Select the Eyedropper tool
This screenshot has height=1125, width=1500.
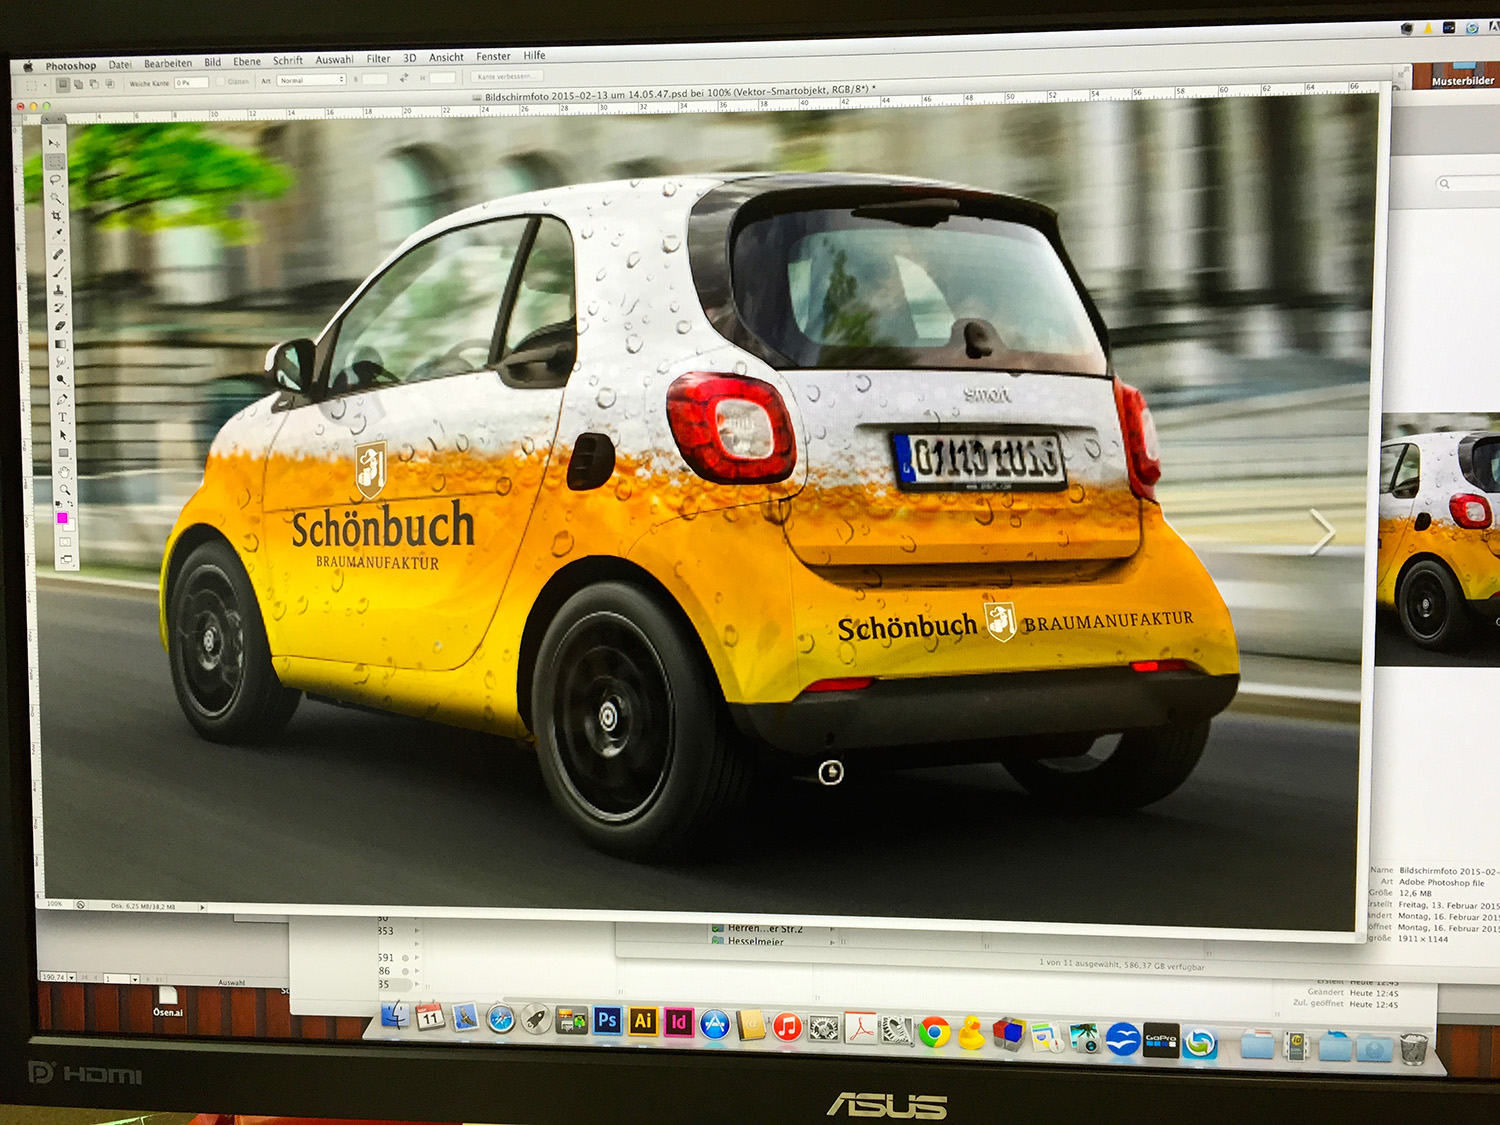(57, 233)
